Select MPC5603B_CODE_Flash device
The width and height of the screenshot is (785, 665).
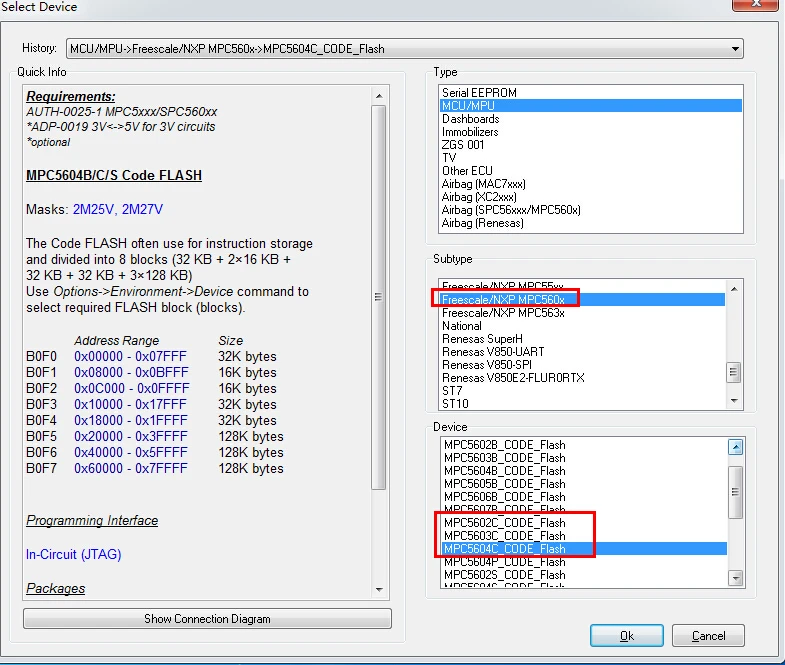pos(584,458)
